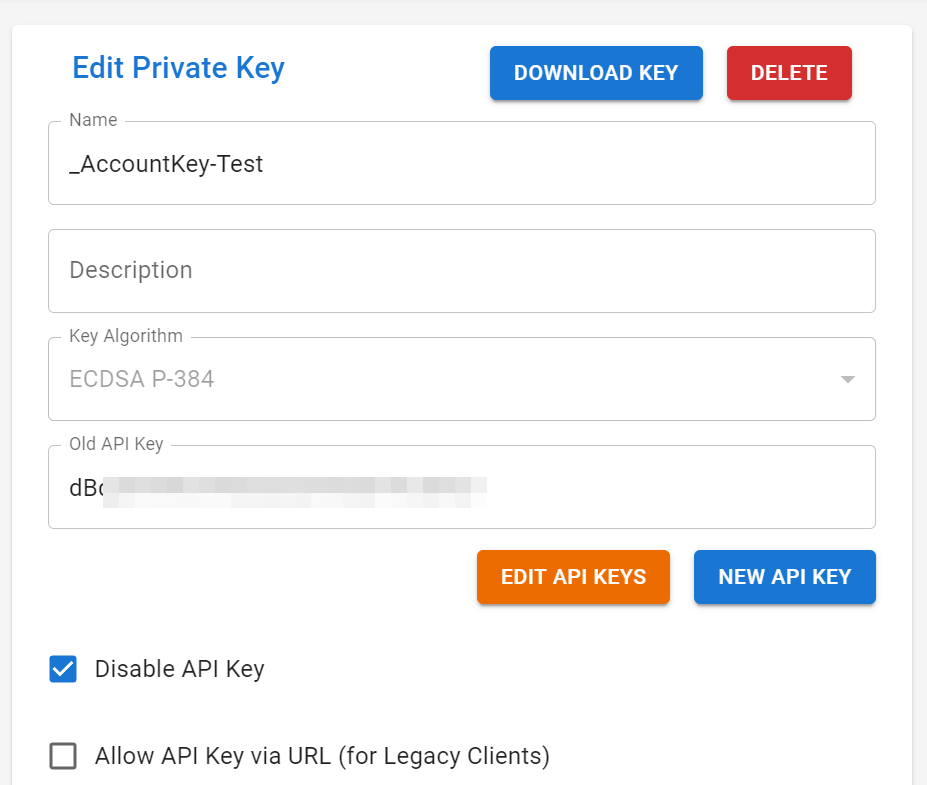Click the Key Algorithm field label
The height and width of the screenshot is (785, 927).
pyautogui.click(x=124, y=336)
